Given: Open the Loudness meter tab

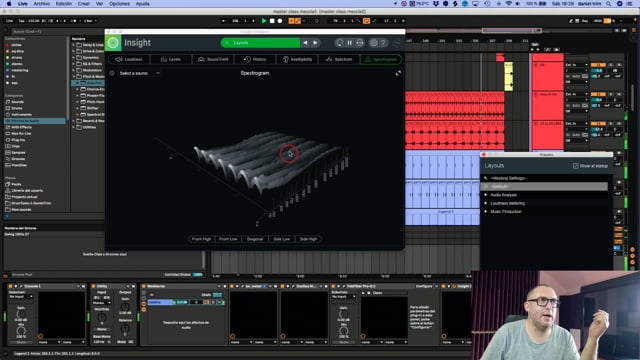Looking at the screenshot, I should (x=129, y=59).
